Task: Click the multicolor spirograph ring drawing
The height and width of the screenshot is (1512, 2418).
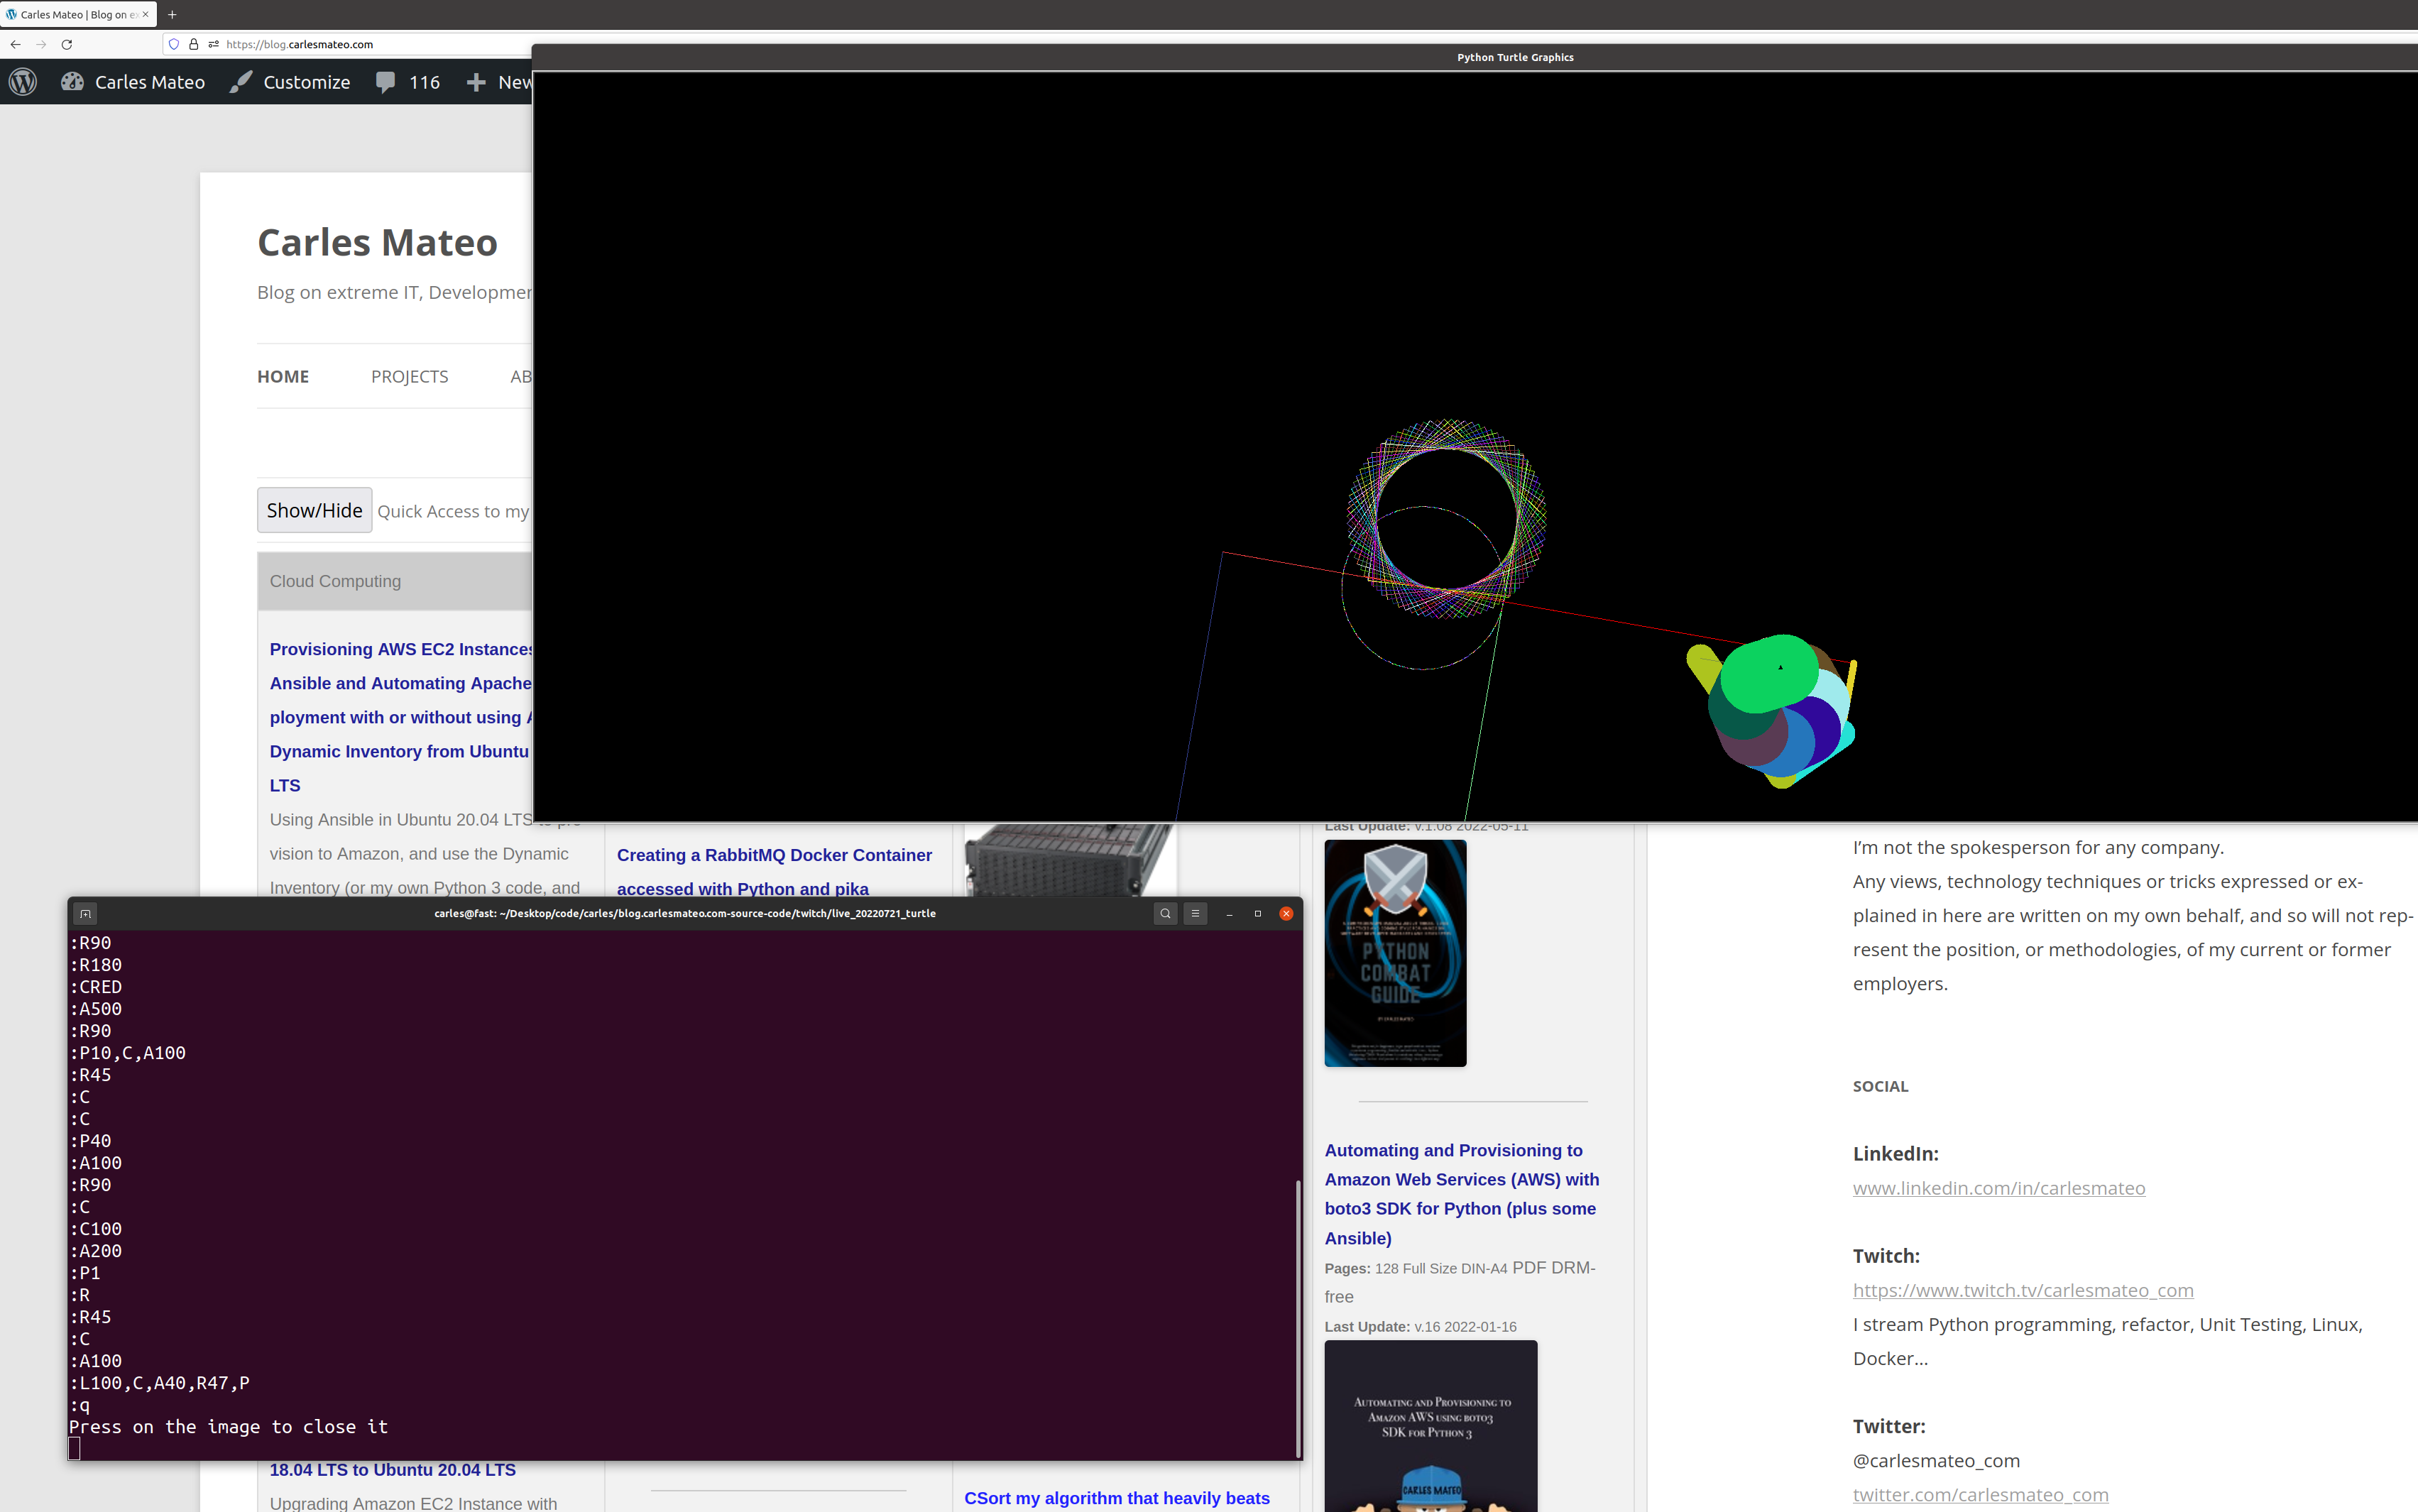Action: click(x=1446, y=518)
